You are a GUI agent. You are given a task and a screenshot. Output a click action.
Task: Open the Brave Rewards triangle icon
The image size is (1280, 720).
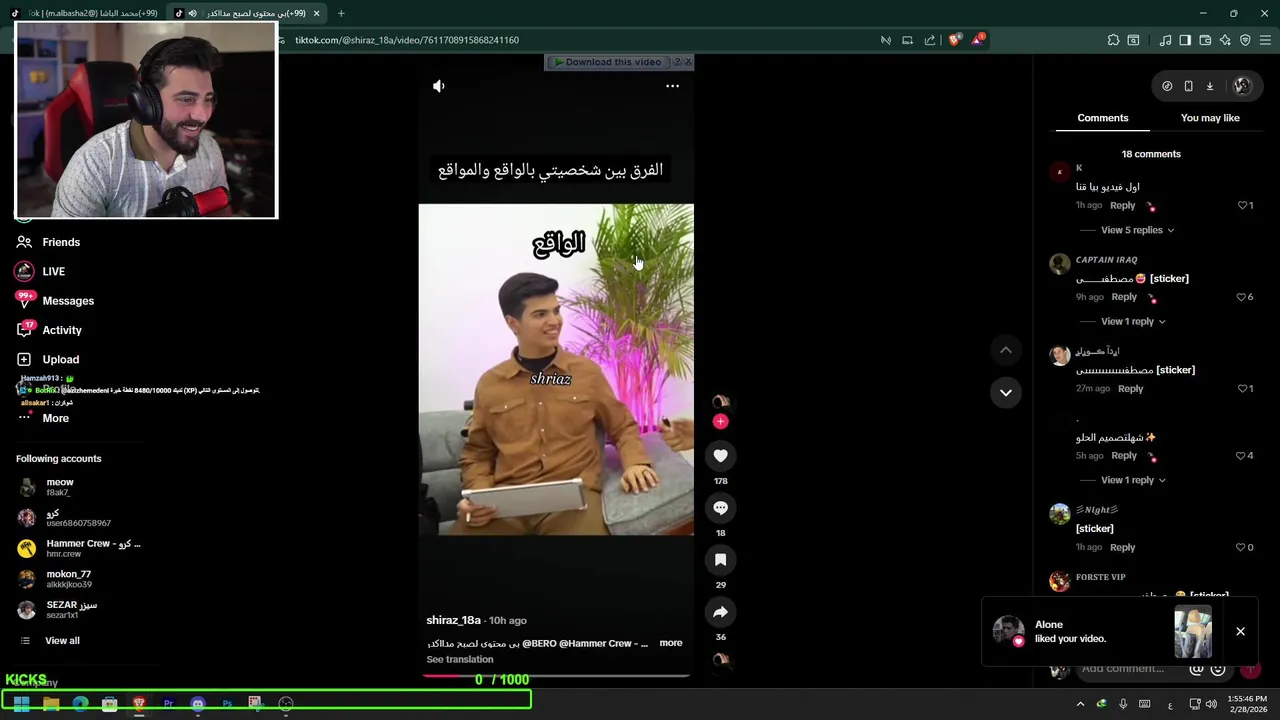click(x=977, y=40)
